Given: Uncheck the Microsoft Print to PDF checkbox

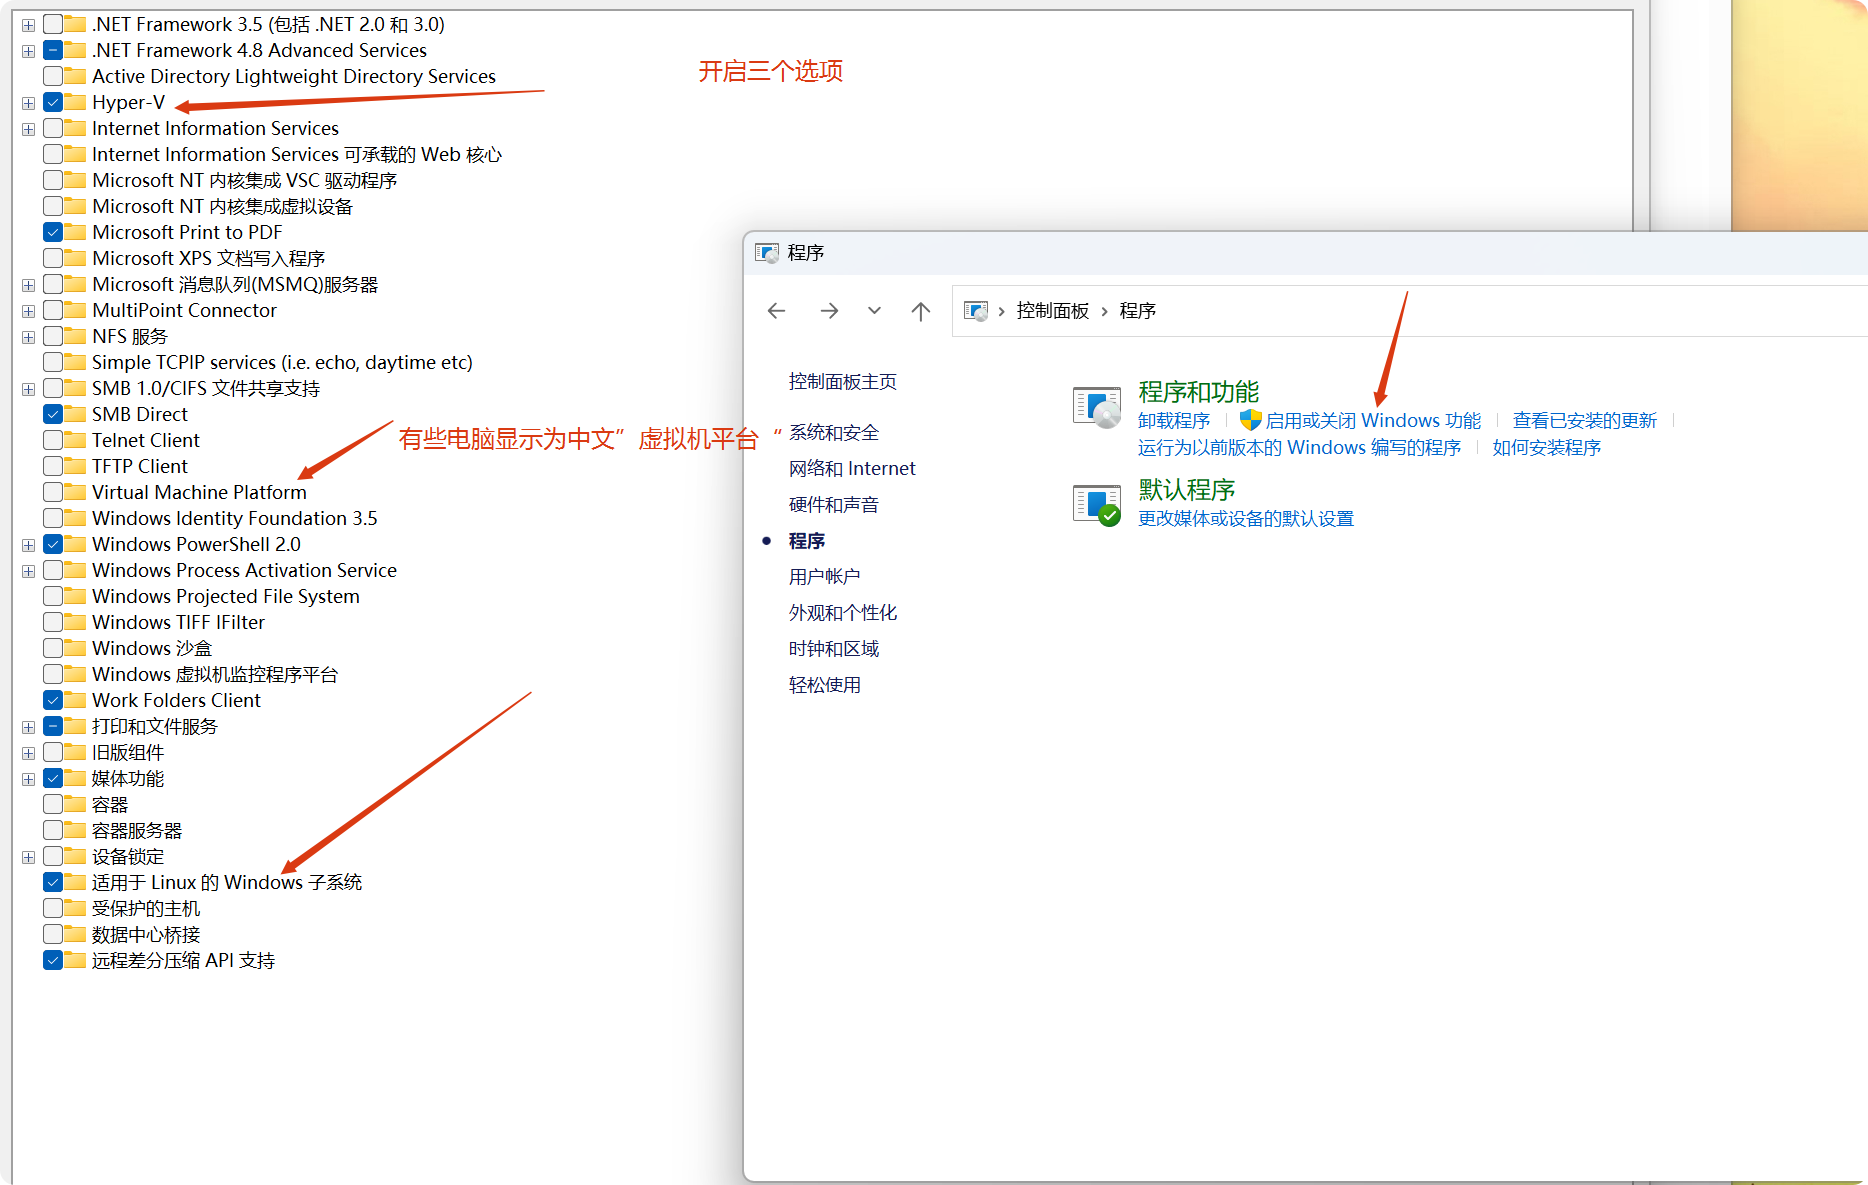Looking at the screenshot, I should (x=53, y=232).
